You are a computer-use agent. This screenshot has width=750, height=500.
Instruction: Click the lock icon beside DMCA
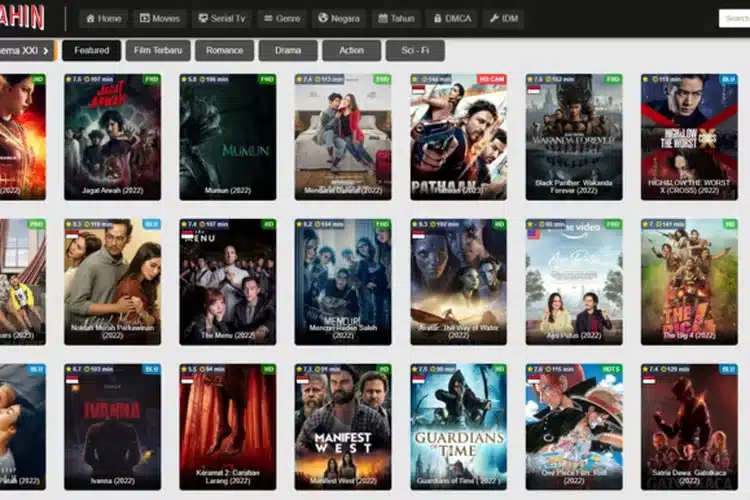pyautogui.click(x=437, y=18)
